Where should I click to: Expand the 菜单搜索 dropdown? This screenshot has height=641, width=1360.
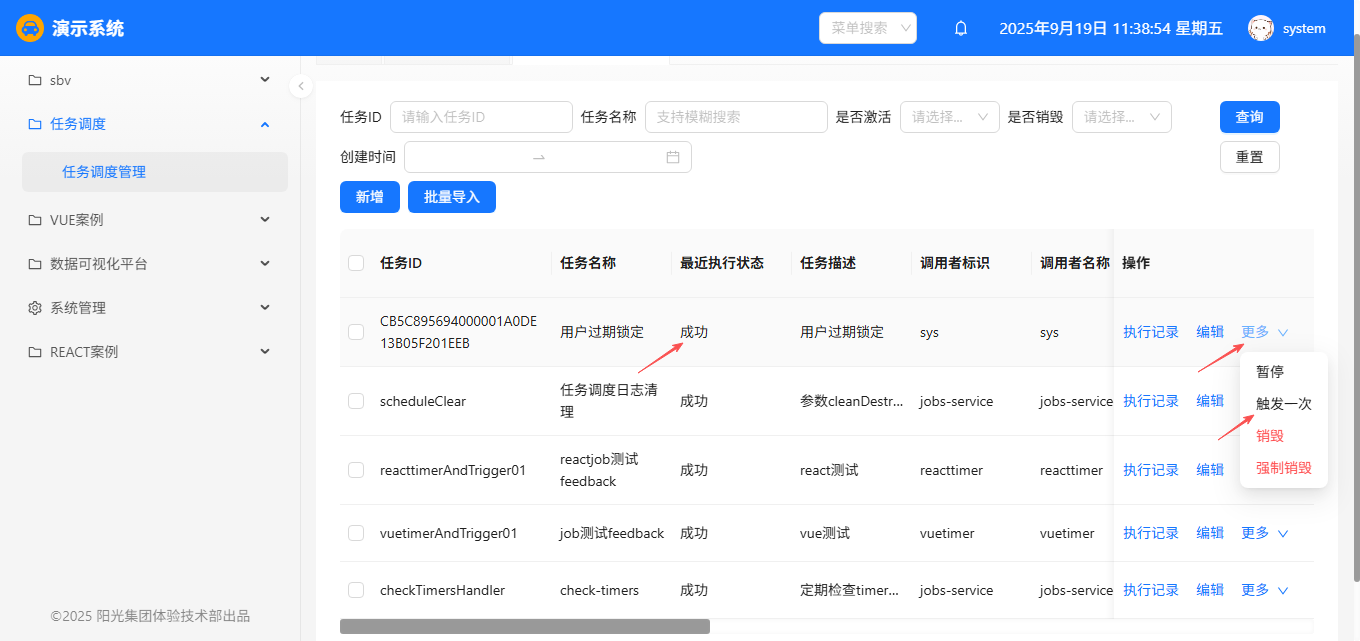[867, 28]
